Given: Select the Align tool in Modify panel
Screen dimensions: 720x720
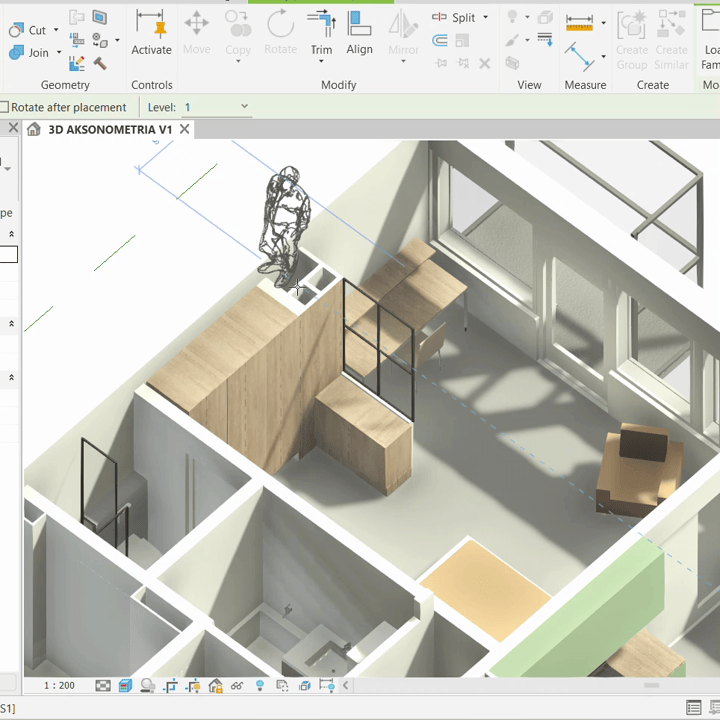Looking at the screenshot, I should coord(359,31).
